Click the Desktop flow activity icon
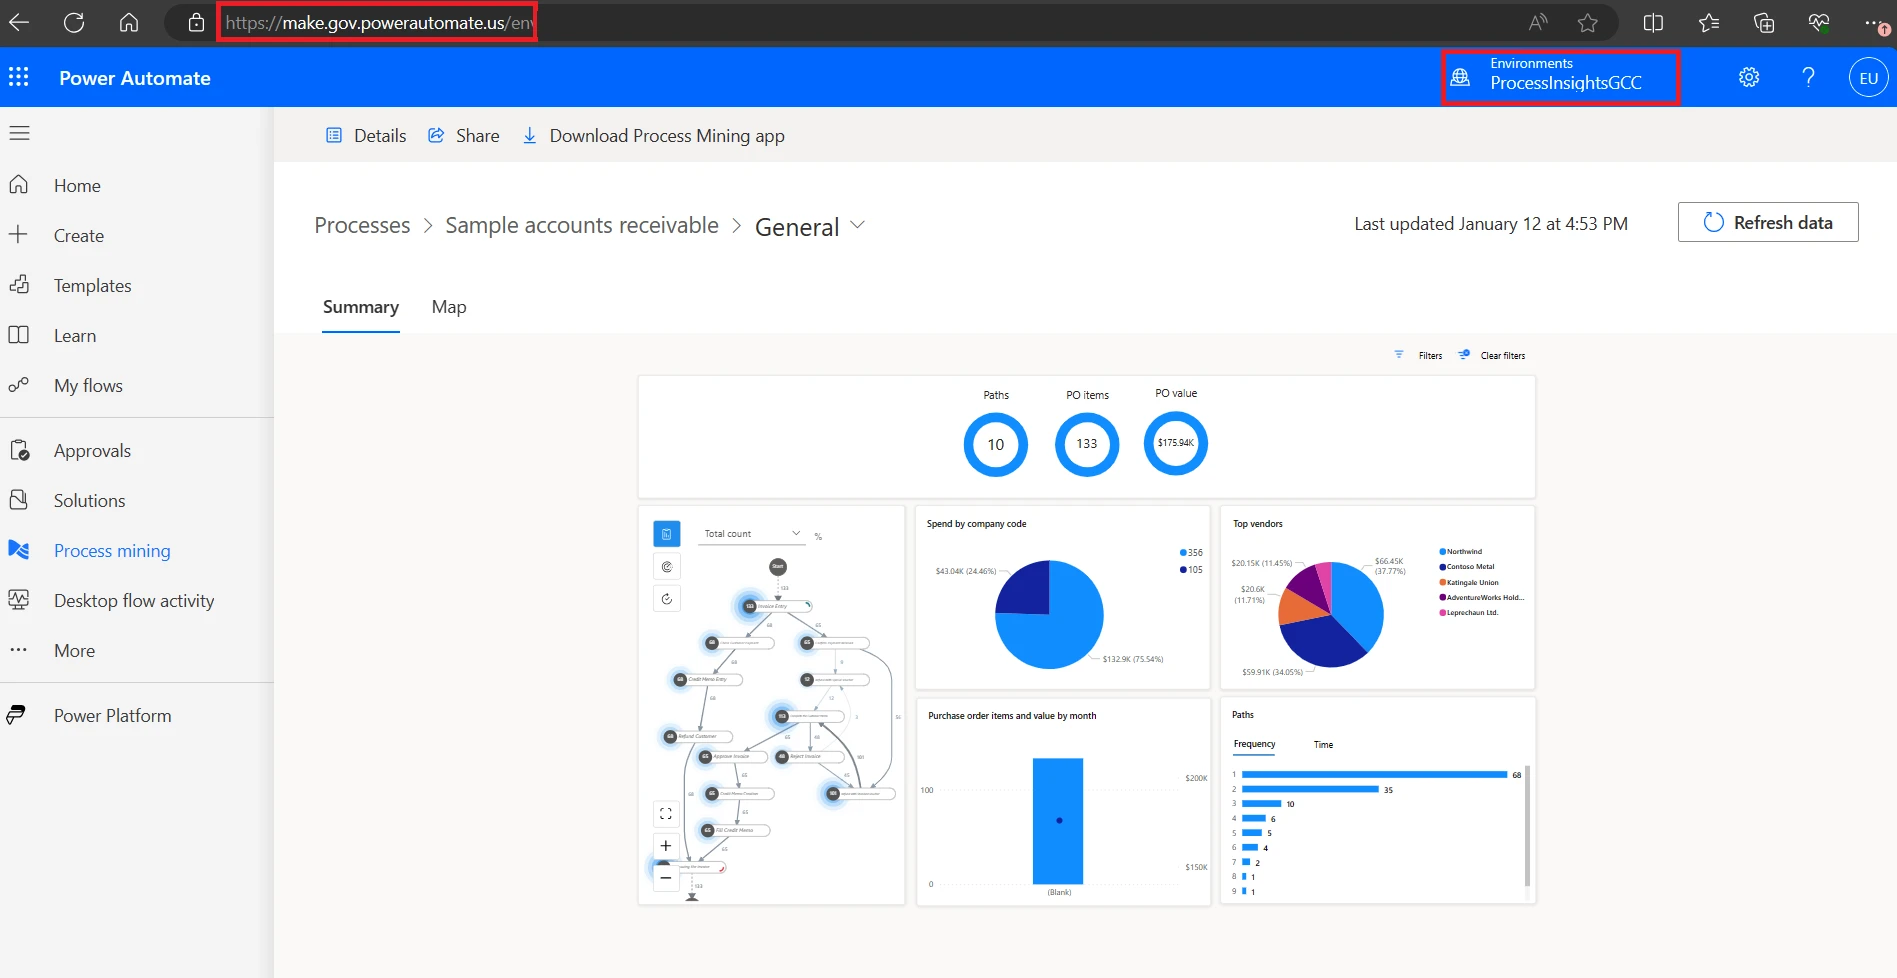This screenshot has width=1897, height=978. (19, 600)
